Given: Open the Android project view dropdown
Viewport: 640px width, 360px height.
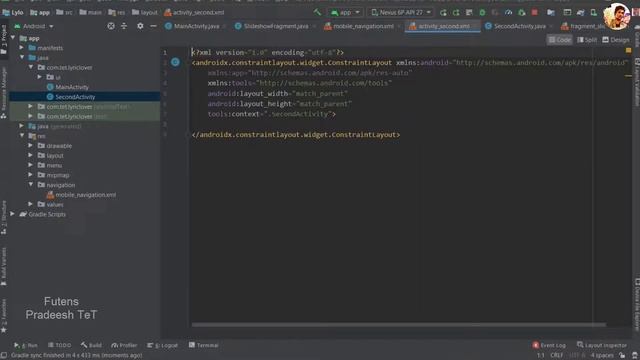Looking at the screenshot, I should click(34, 26).
